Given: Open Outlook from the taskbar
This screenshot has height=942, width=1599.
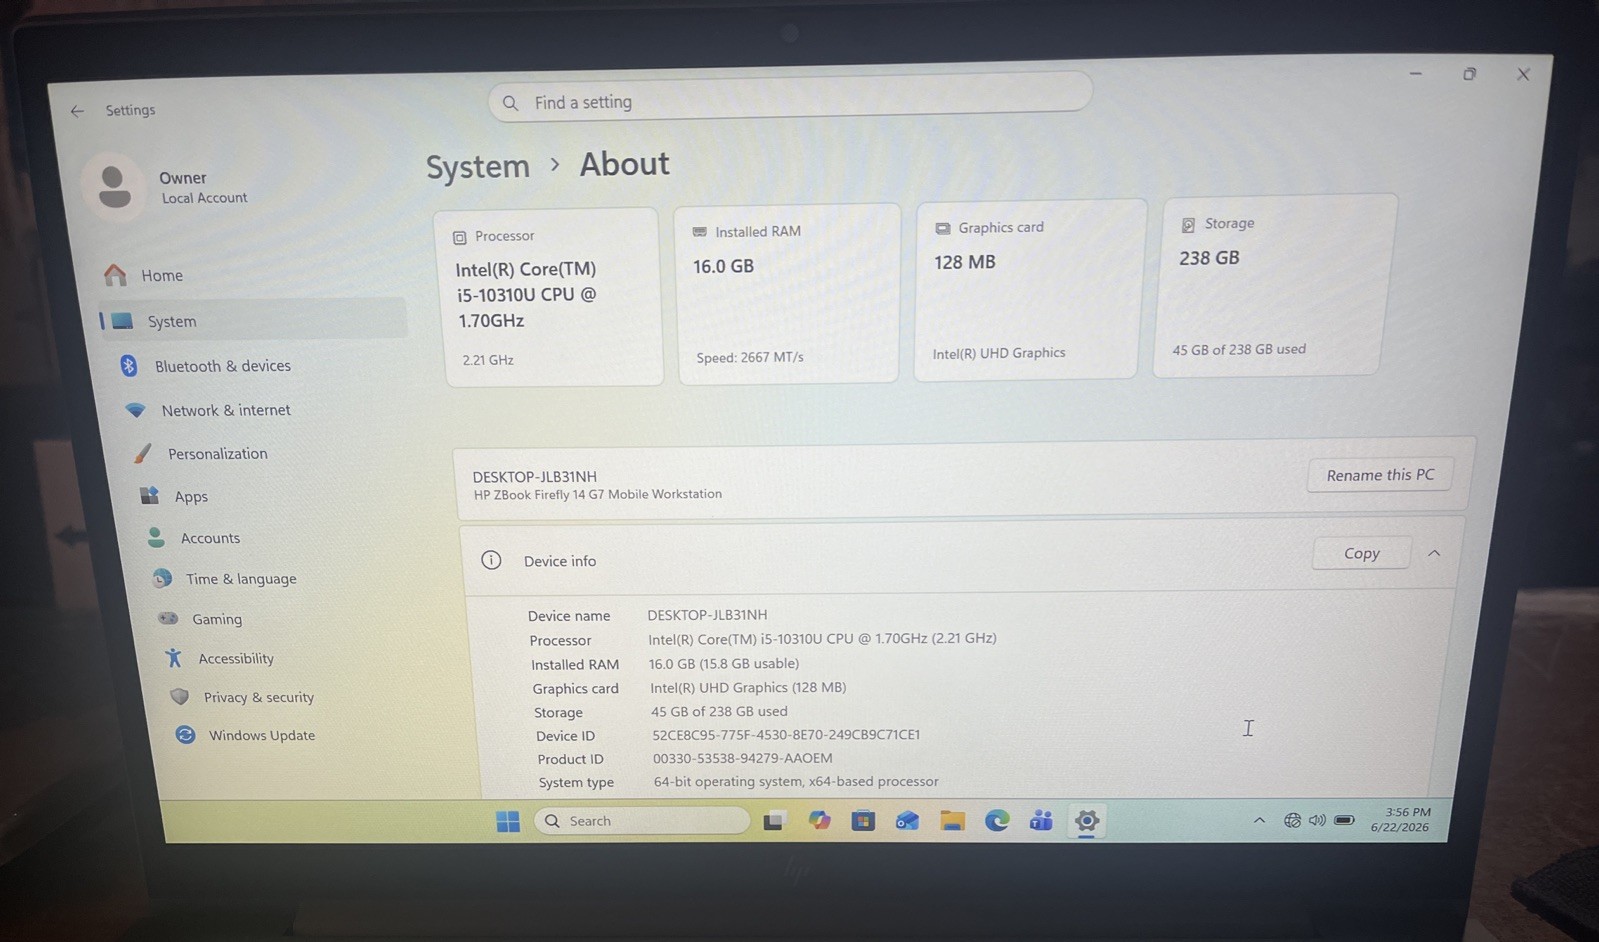Looking at the screenshot, I should pos(907,821).
